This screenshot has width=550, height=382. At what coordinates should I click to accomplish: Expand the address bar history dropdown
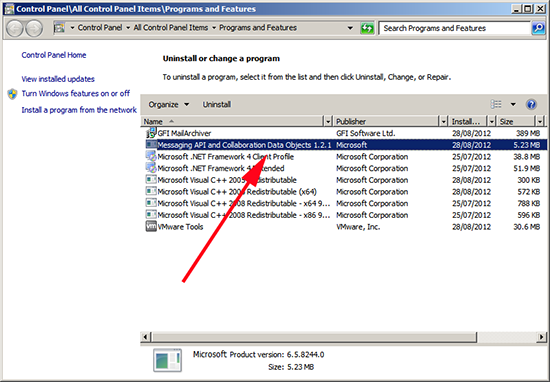(x=350, y=28)
